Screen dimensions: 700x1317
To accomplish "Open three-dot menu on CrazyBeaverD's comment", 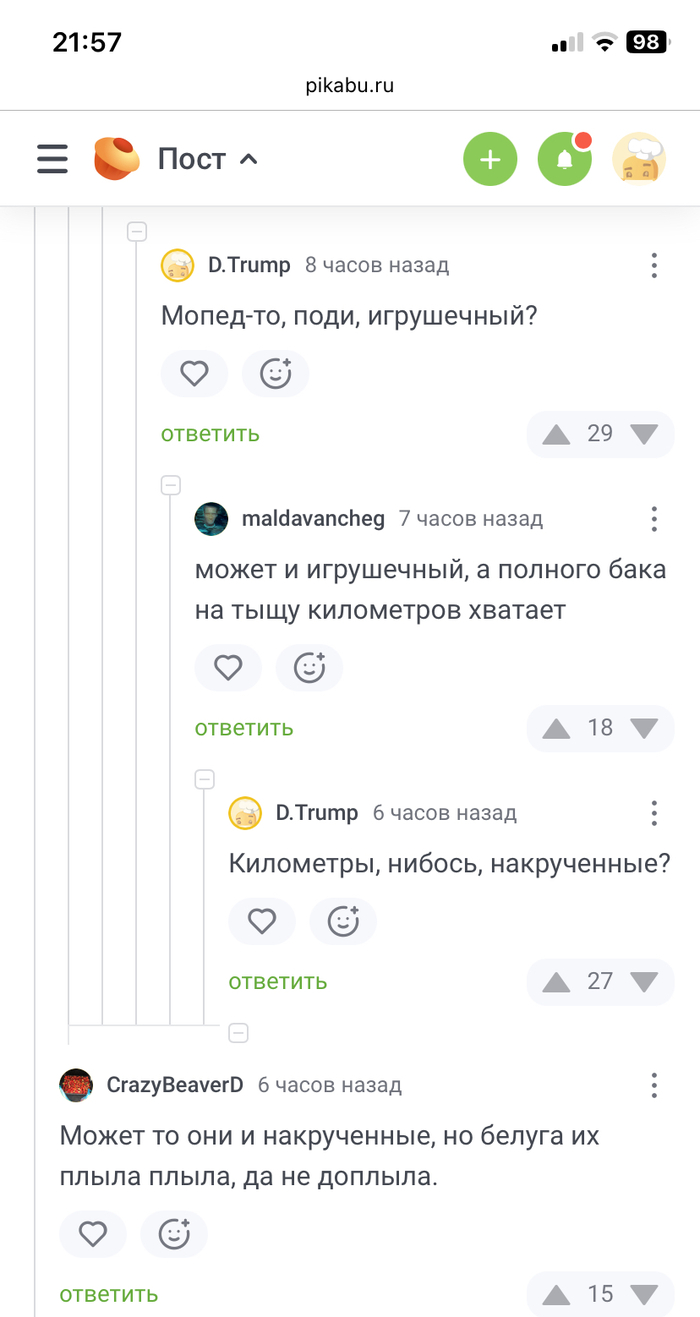I will (x=654, y=1085).
